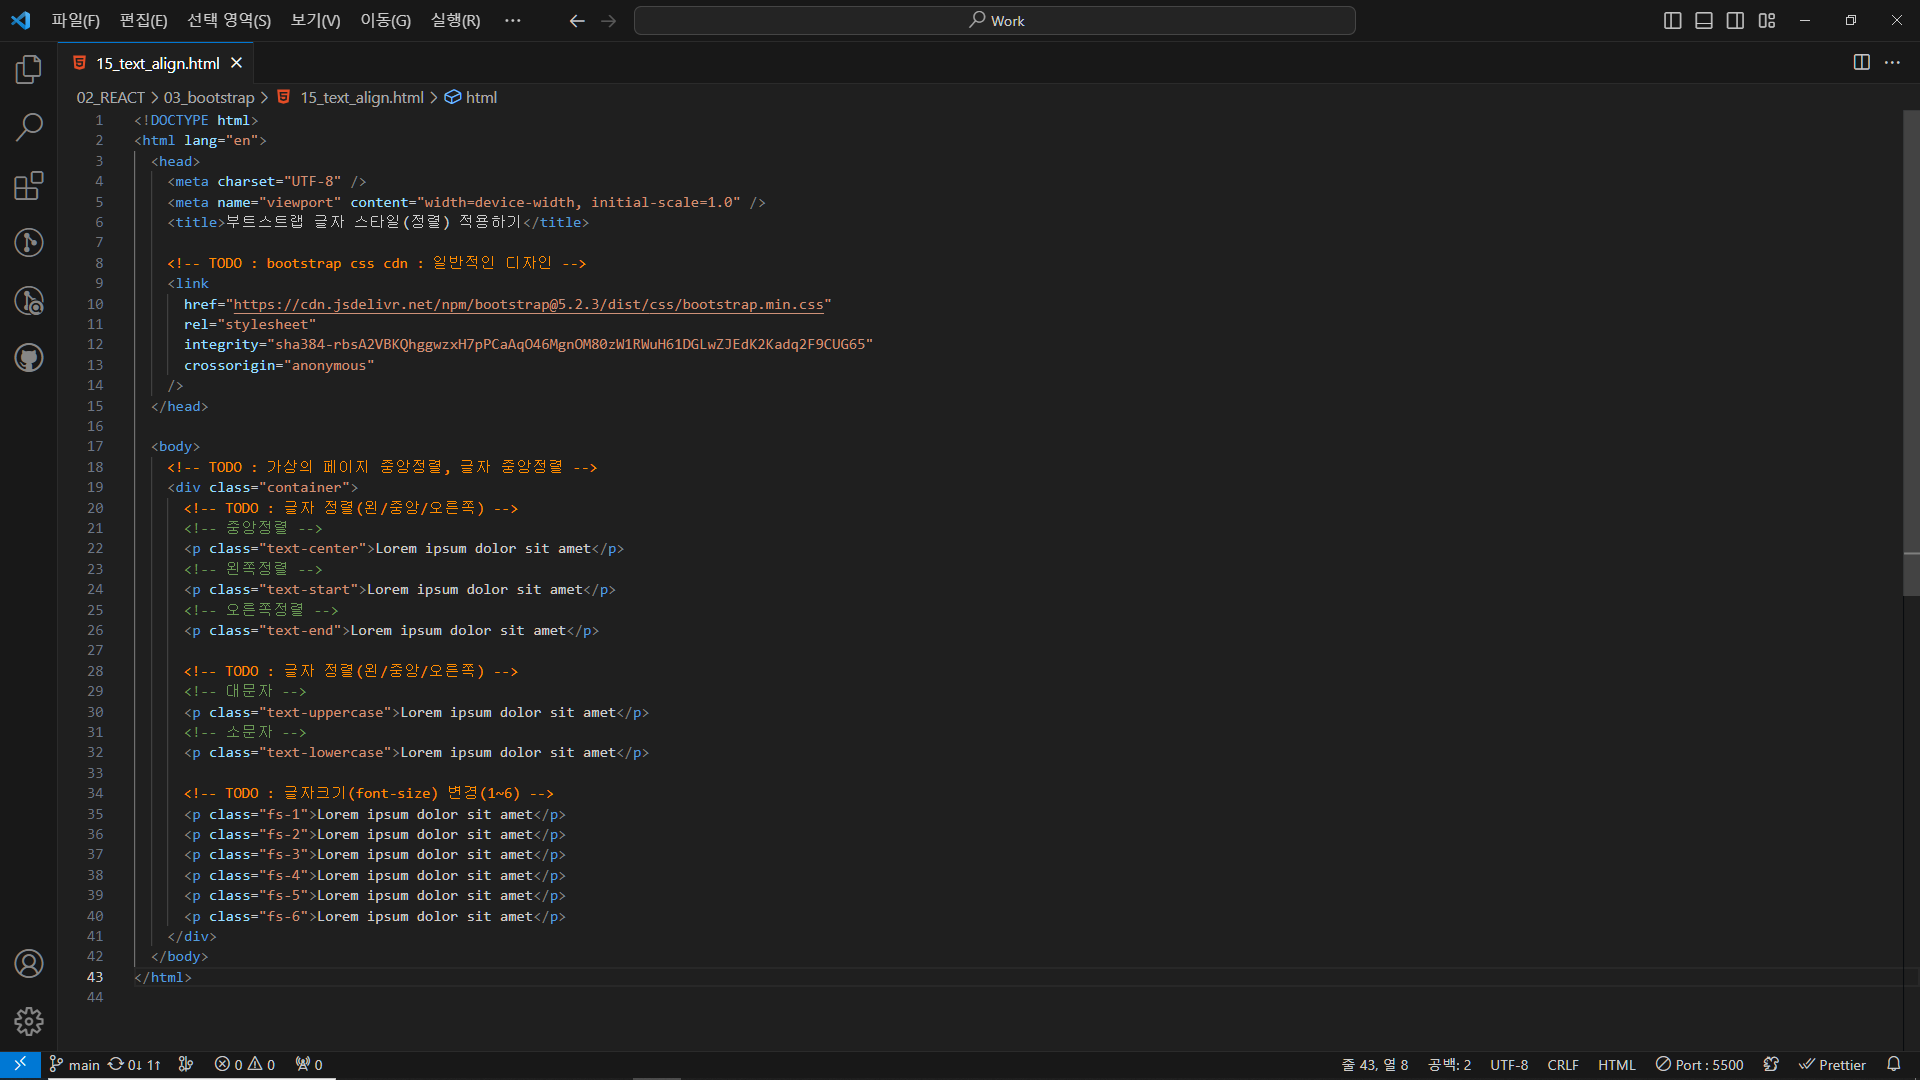The height and width of the screenshot is (1080, 1920).
Task: Toggle the secondary side bar layout button
Action: coord(1735,21)
